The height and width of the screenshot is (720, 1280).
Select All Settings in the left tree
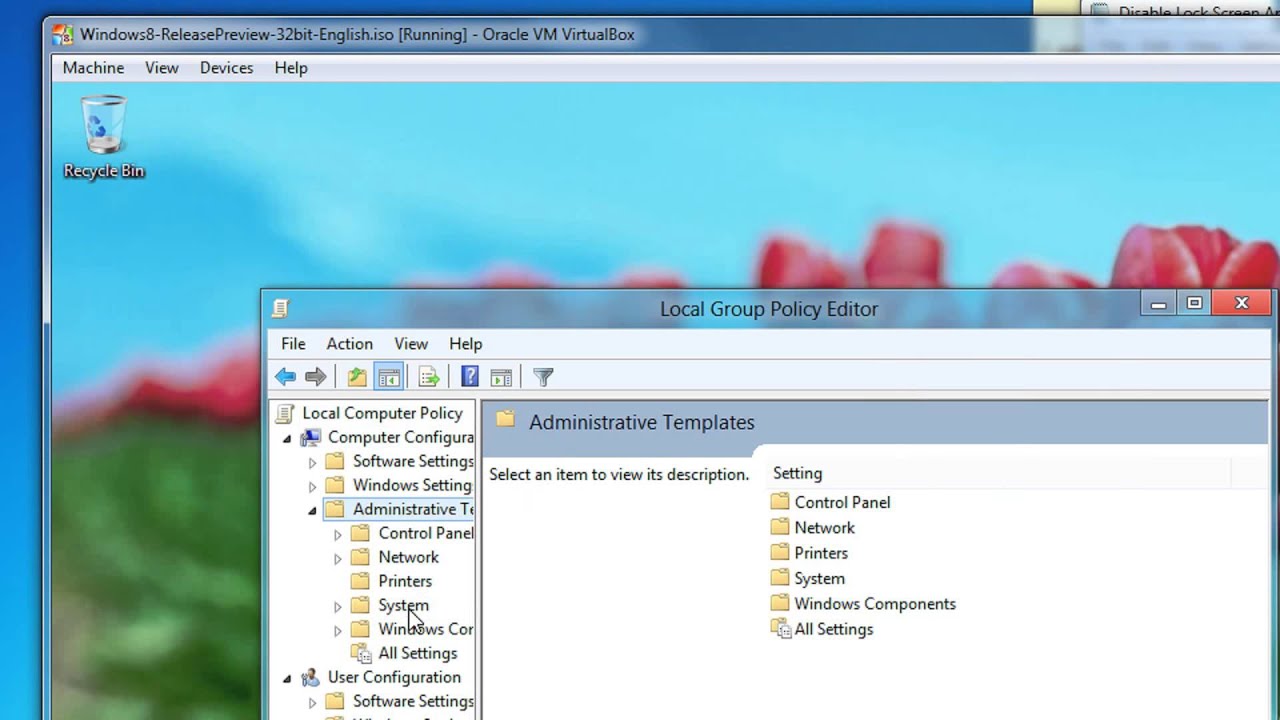417,653
